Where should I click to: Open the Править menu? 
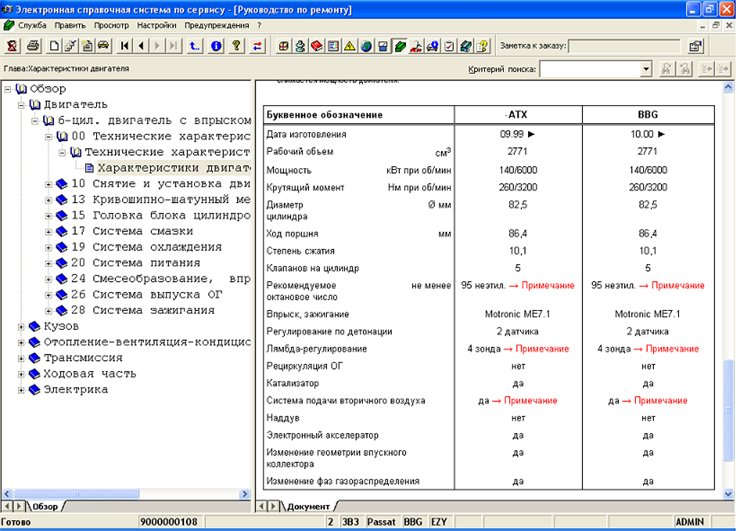pos(70,25)
